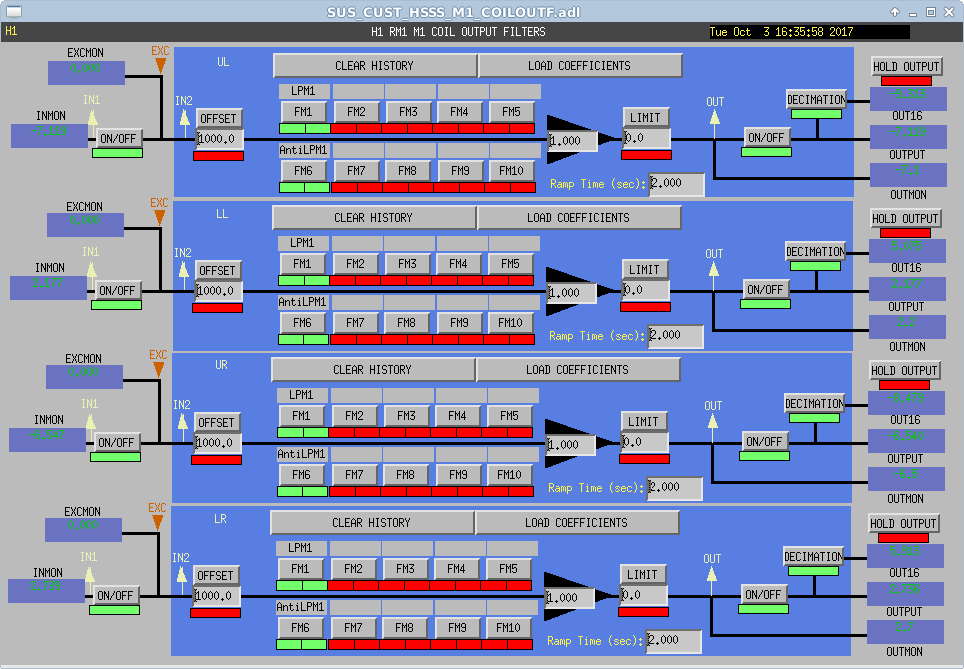964x669 pixels.
Task: Toggle DECIMATION for the LR channel
Action: coord(813,556)
